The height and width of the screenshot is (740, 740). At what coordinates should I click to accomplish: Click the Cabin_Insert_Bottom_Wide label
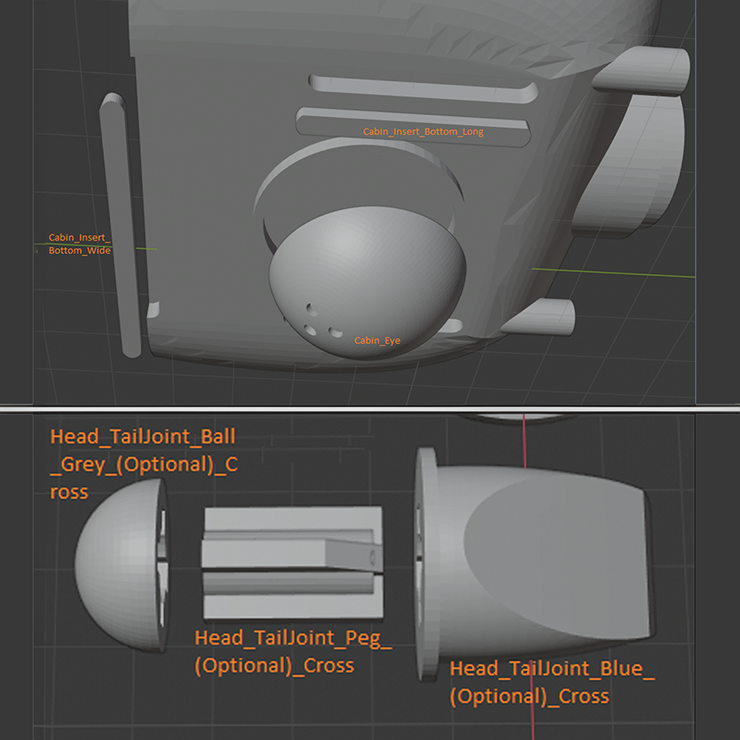[79, 244]
